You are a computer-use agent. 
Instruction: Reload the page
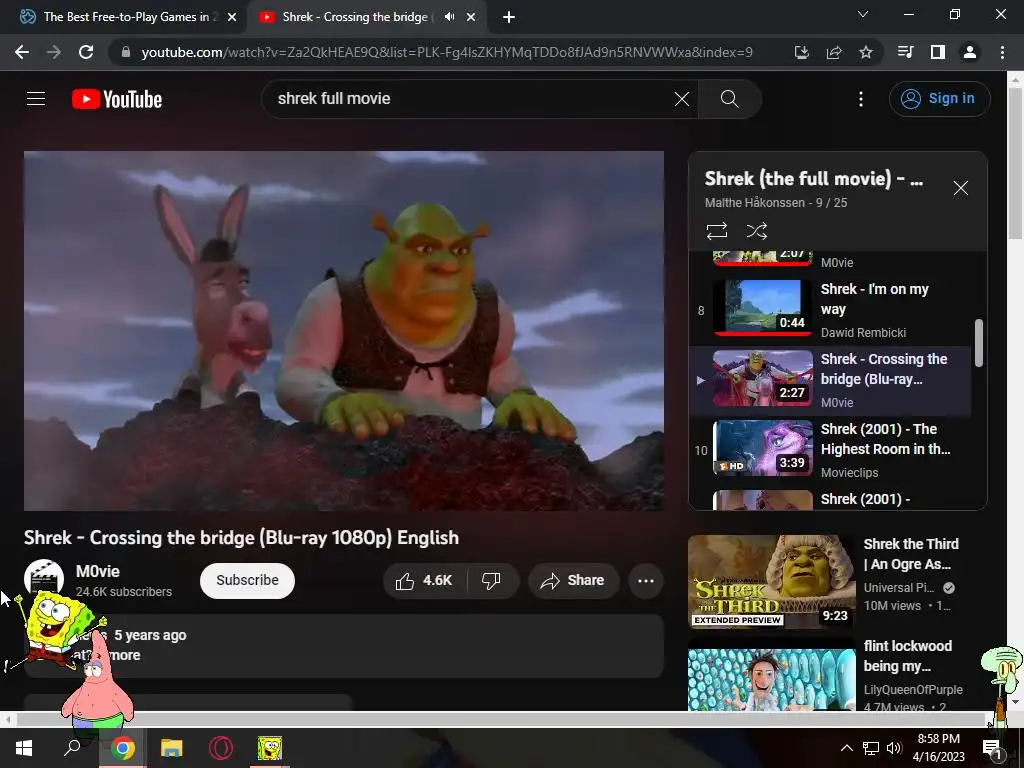click(x=86, y=52)
